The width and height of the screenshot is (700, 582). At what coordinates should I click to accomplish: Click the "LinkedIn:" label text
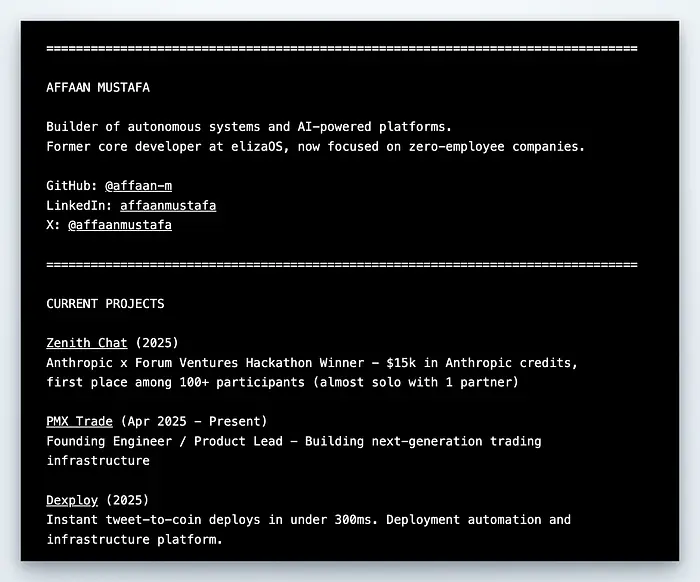pos(79,206)
